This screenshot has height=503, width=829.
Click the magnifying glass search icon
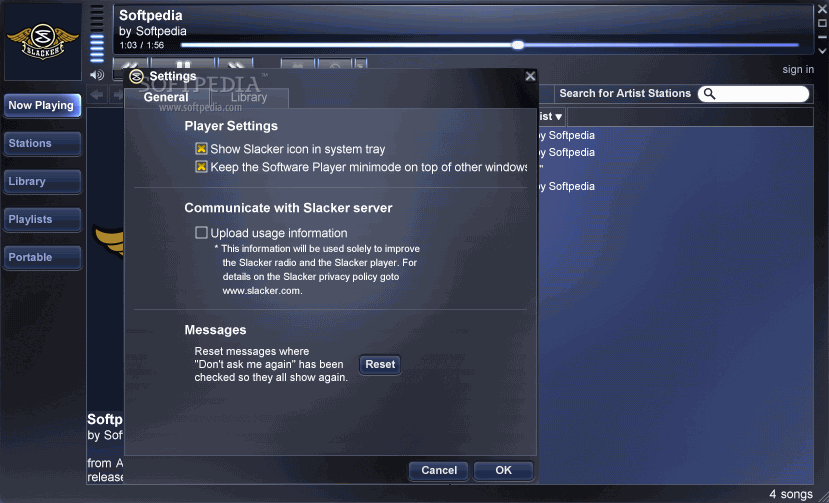(710, 94)
